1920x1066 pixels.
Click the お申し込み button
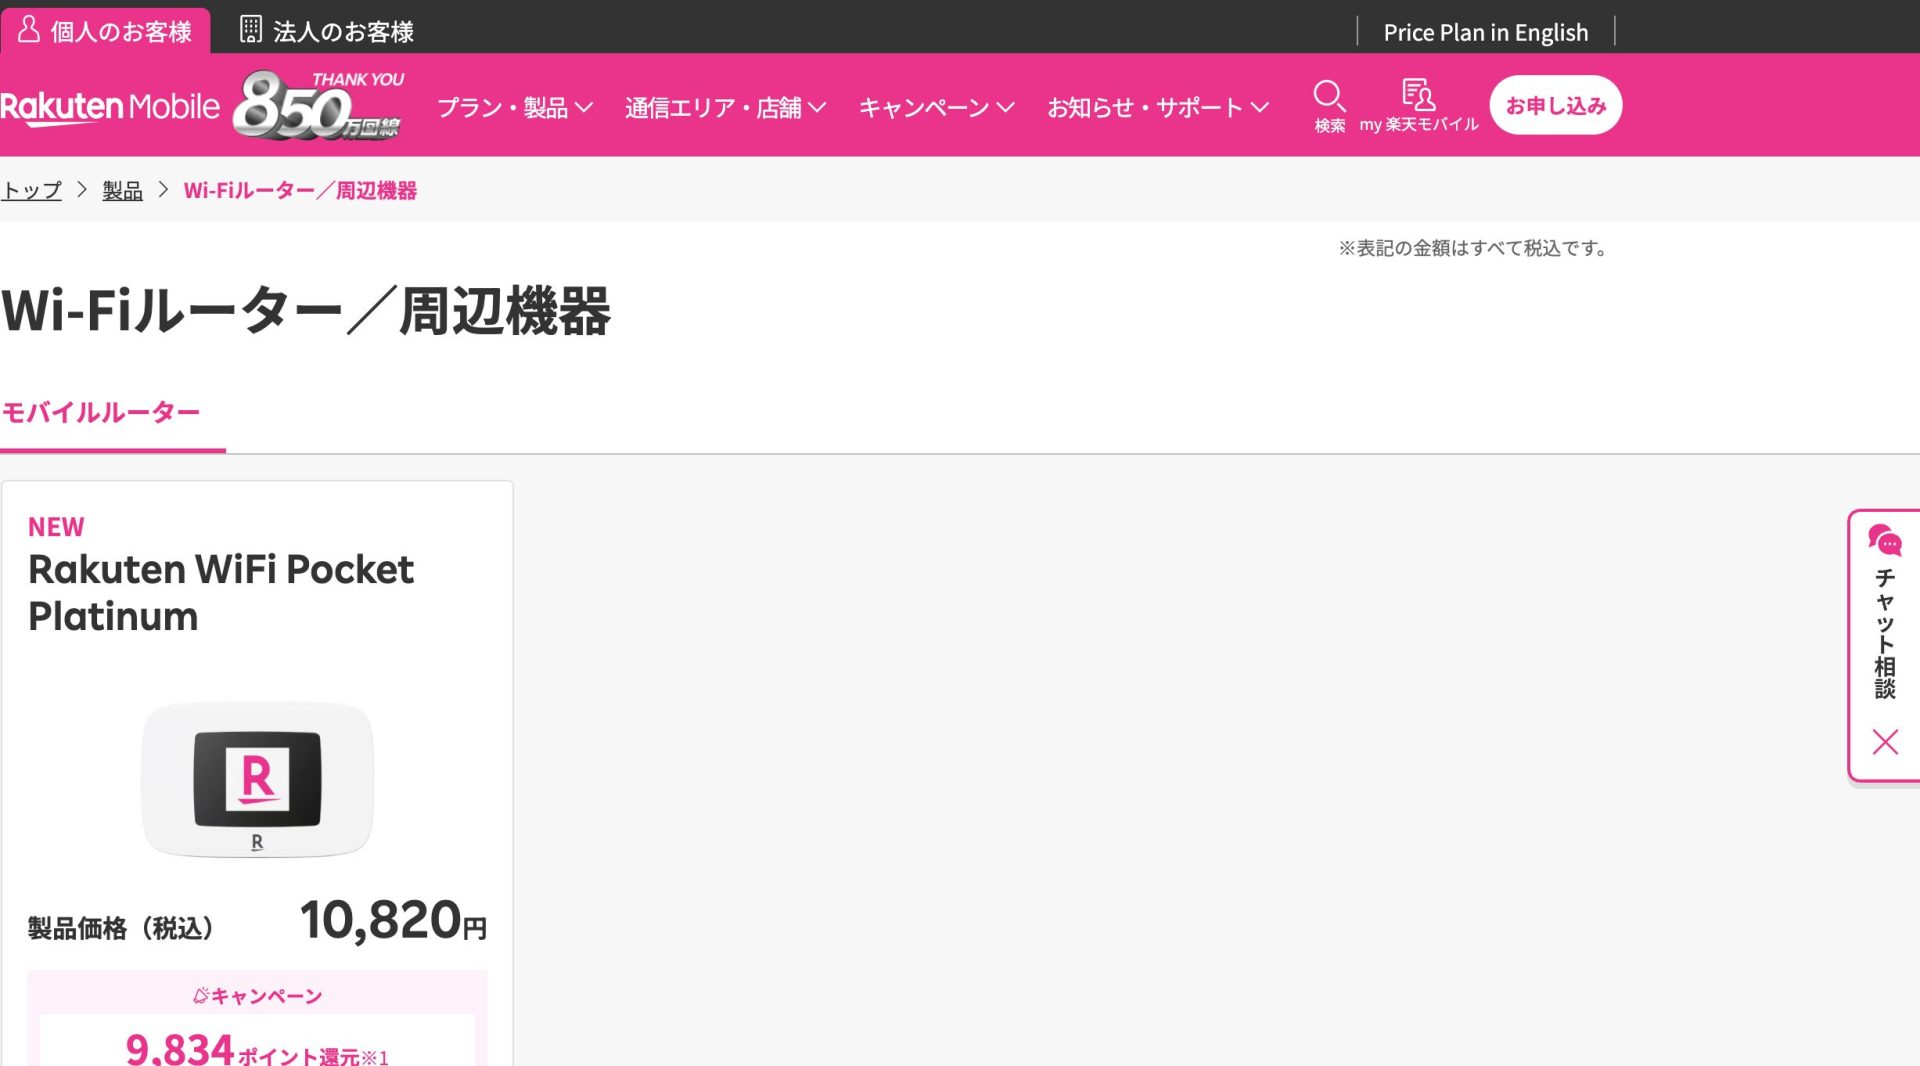pyautogui.click(x=1555, y=105)
